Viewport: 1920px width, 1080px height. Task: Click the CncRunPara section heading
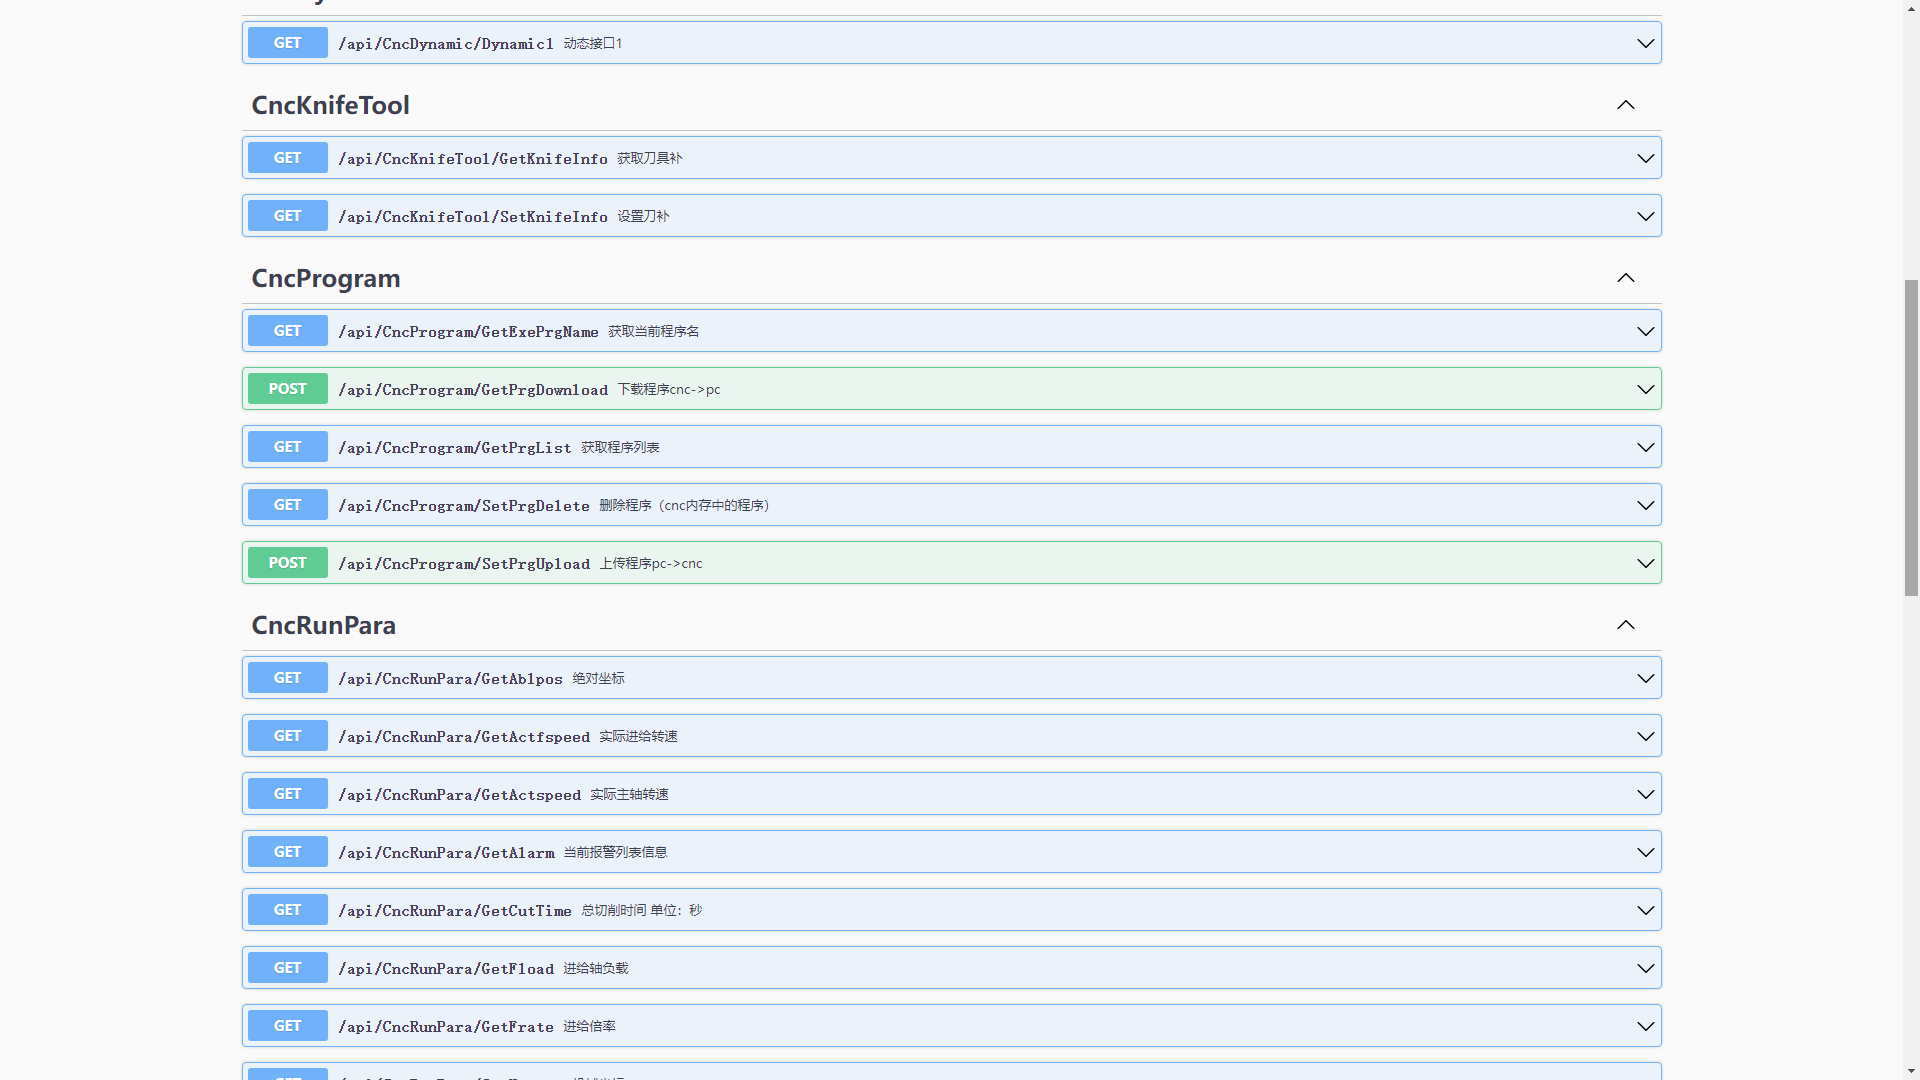tap(323, 625)
